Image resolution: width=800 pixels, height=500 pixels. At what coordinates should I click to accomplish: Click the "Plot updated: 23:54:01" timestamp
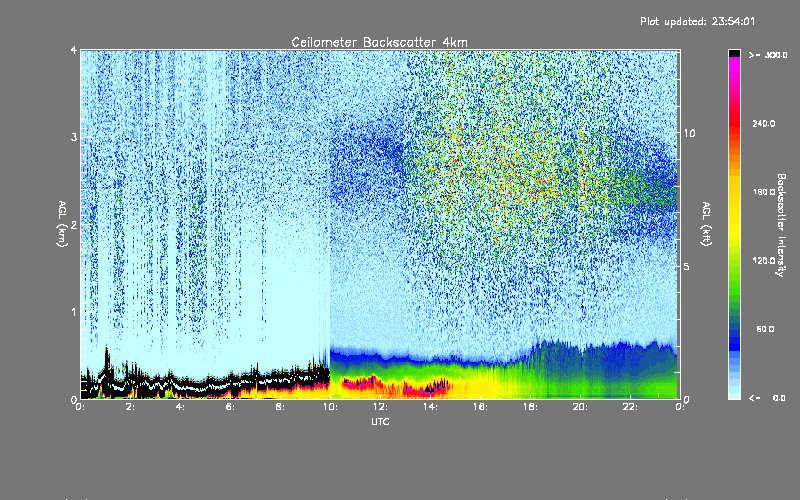(x=697, y=21)
